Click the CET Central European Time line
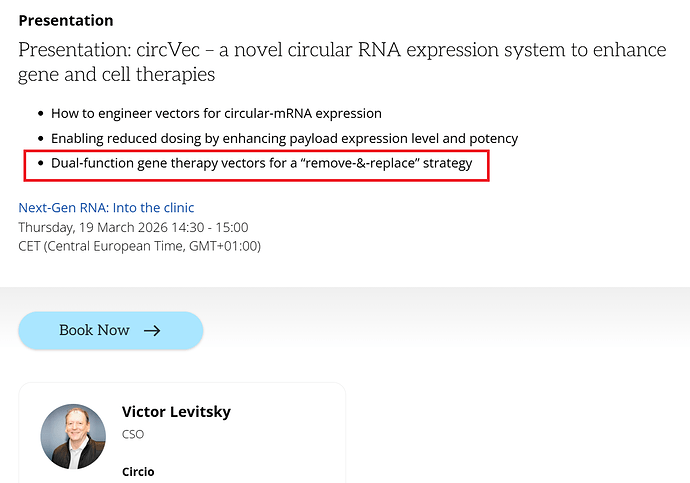The image size is (690, 483). (139, 246)
